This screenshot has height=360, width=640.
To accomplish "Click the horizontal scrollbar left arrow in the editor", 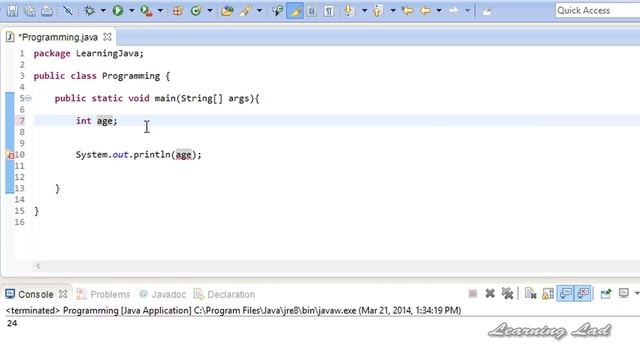I will click(x=38, y=266).
